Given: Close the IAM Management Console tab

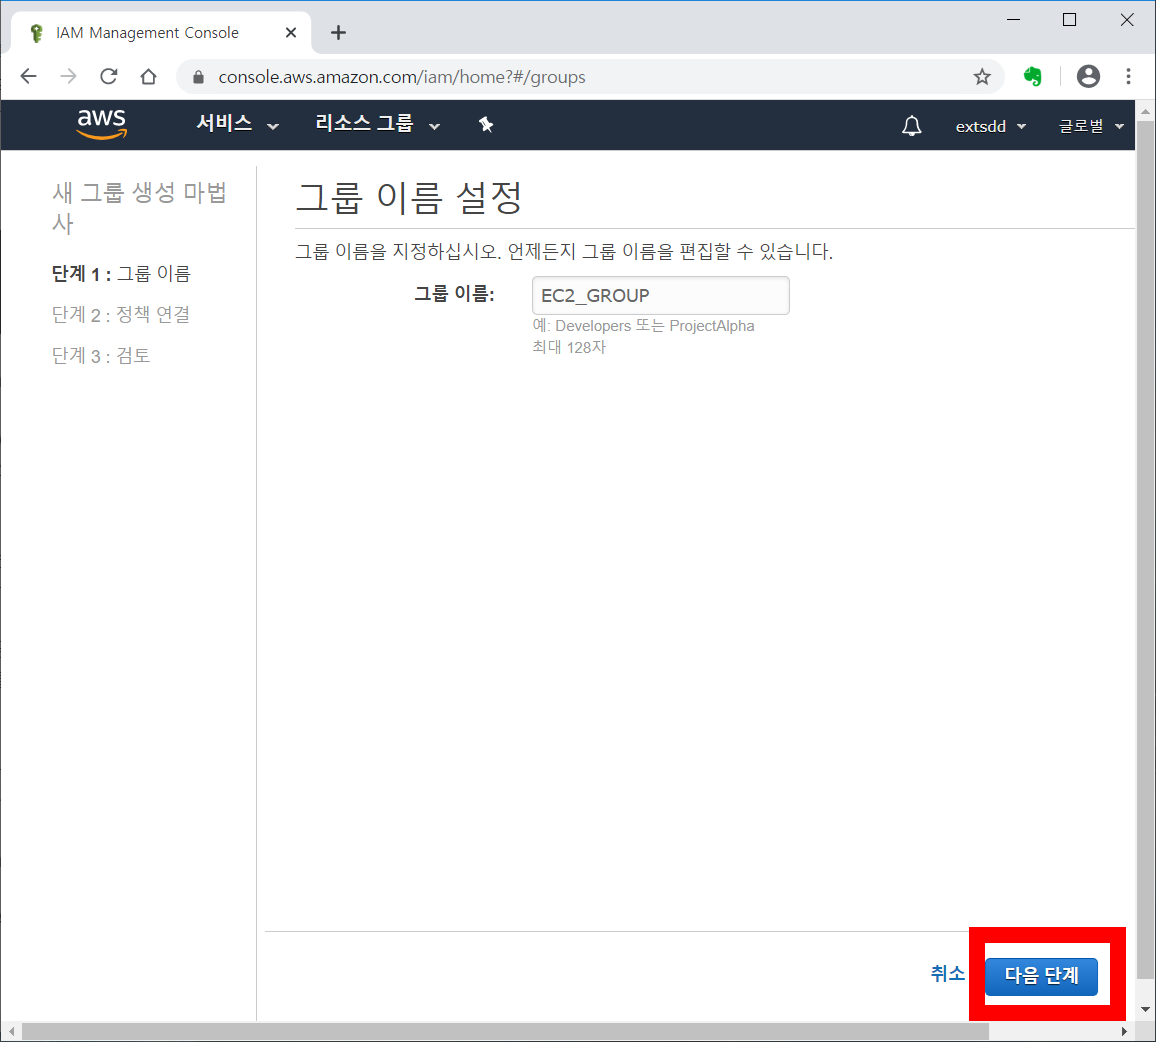Looking at the screenshot, I should 291,32.
